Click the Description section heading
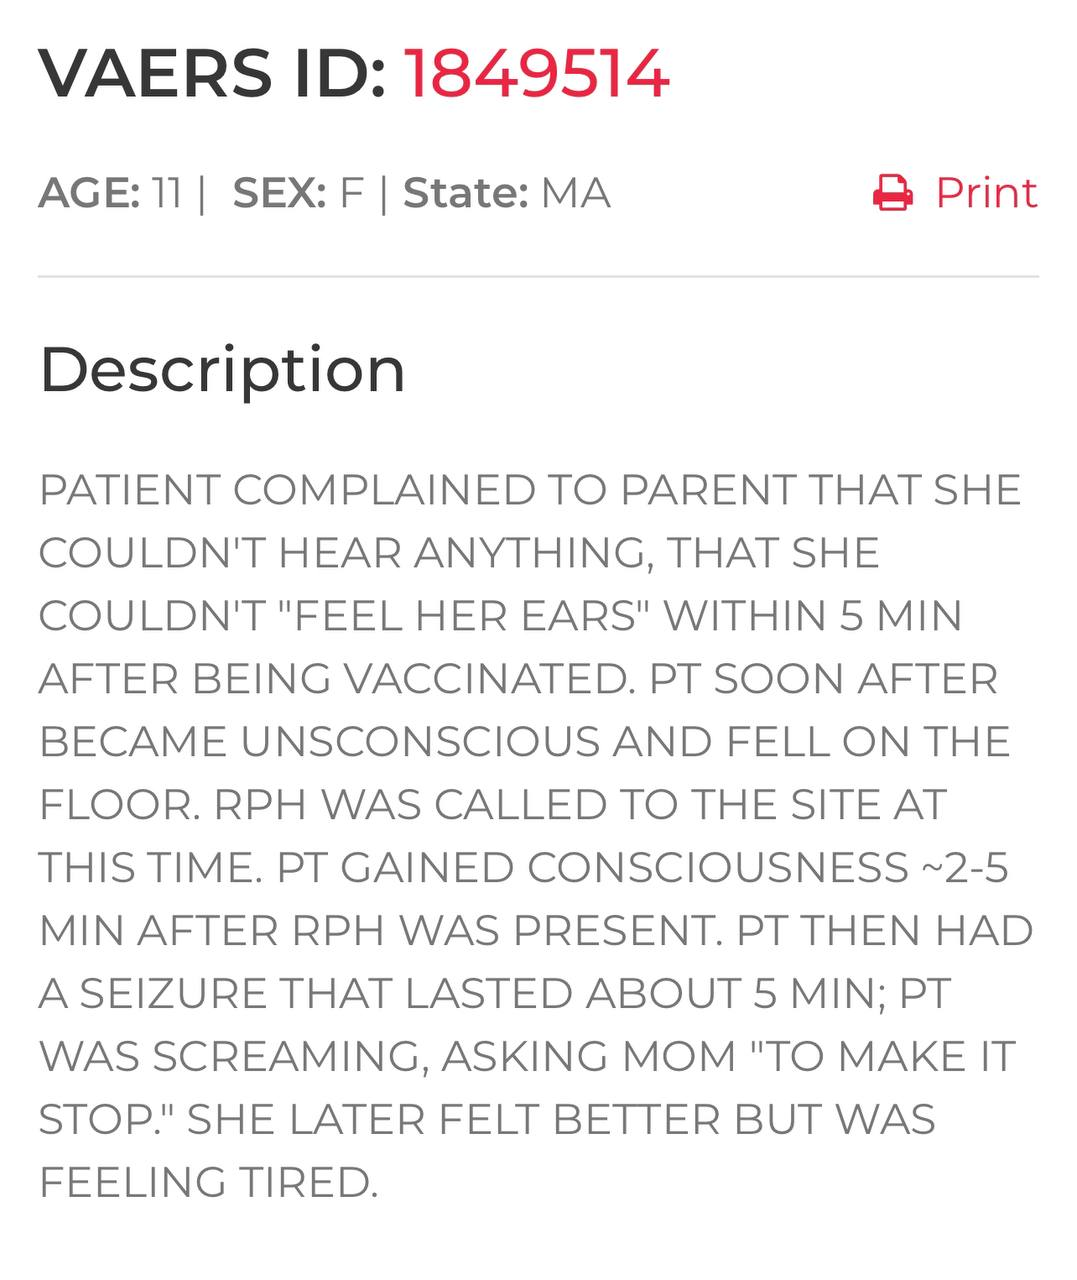The width and height of the screenshot is (1077, 1280). coord(222,369)
